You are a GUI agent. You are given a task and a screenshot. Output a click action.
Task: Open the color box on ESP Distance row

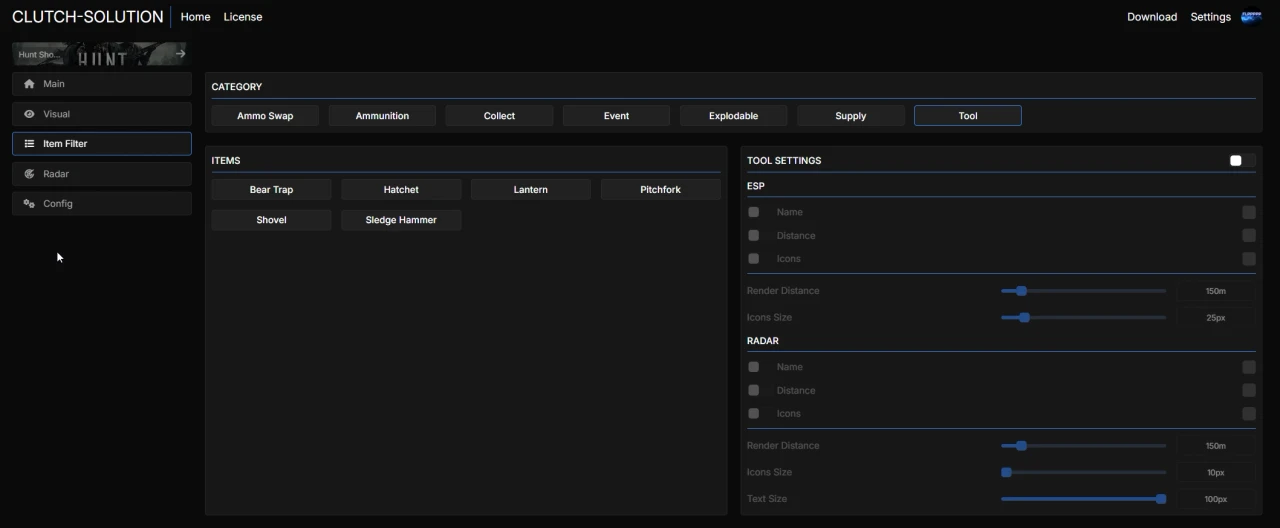tap(1249, 236)
